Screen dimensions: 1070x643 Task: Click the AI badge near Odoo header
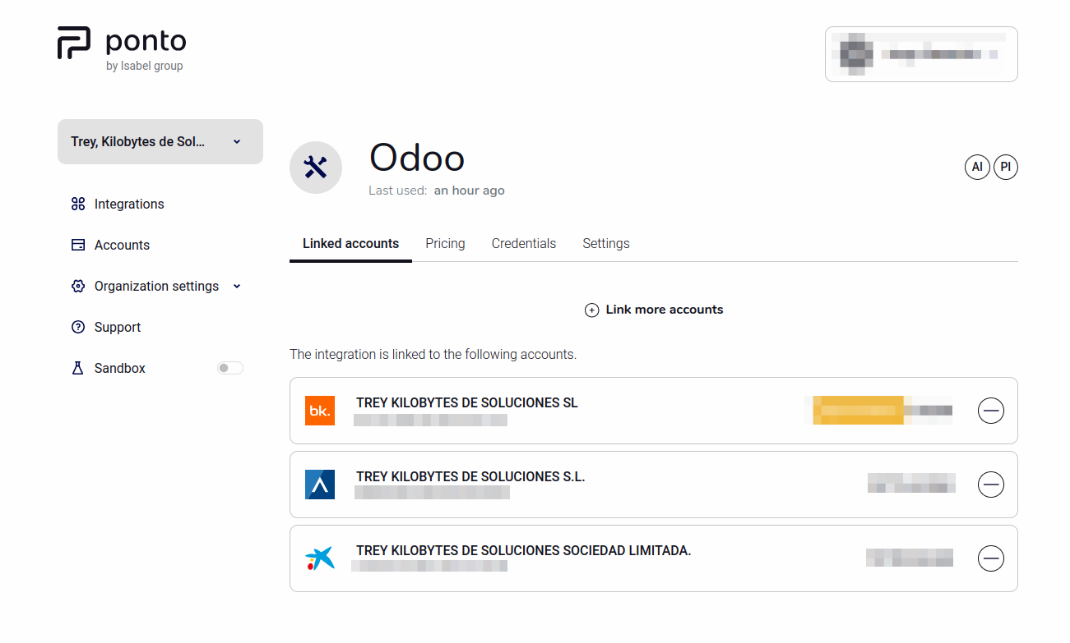(977, 167)
